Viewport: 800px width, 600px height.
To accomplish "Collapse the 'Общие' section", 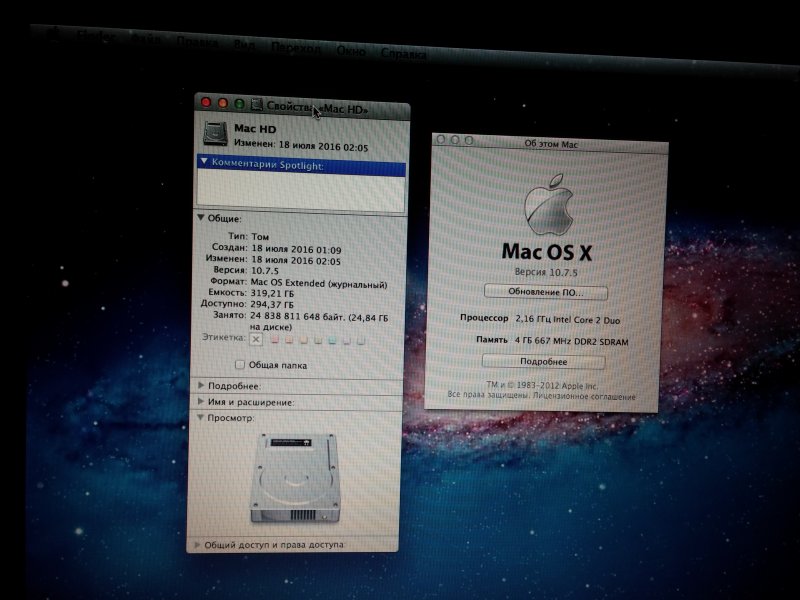I will coord(200,217).
